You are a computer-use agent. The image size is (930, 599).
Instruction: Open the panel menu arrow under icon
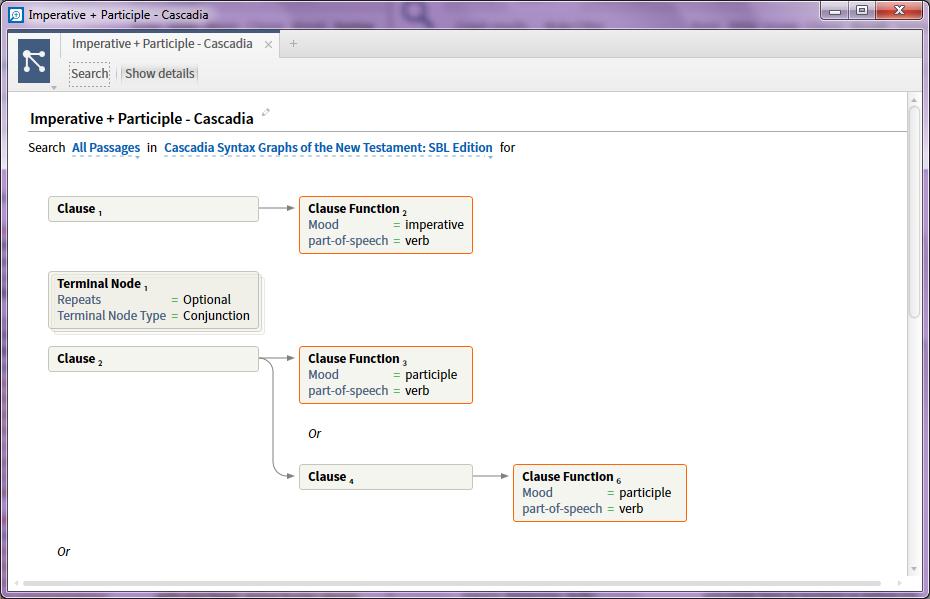coord(54,88)
